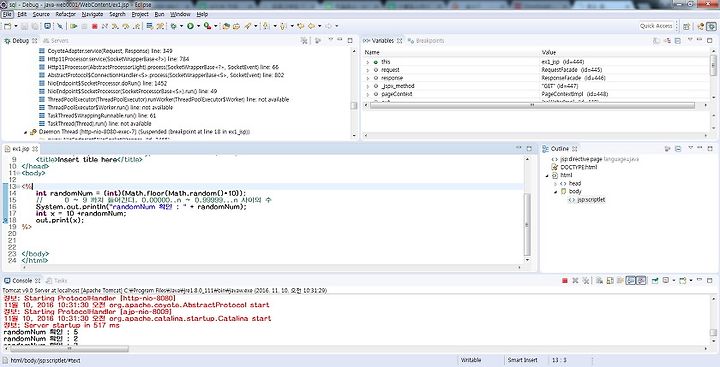Click 'Writable' in status bar
The width and height of the screenshot is (720, 367).
pos(471,360)
